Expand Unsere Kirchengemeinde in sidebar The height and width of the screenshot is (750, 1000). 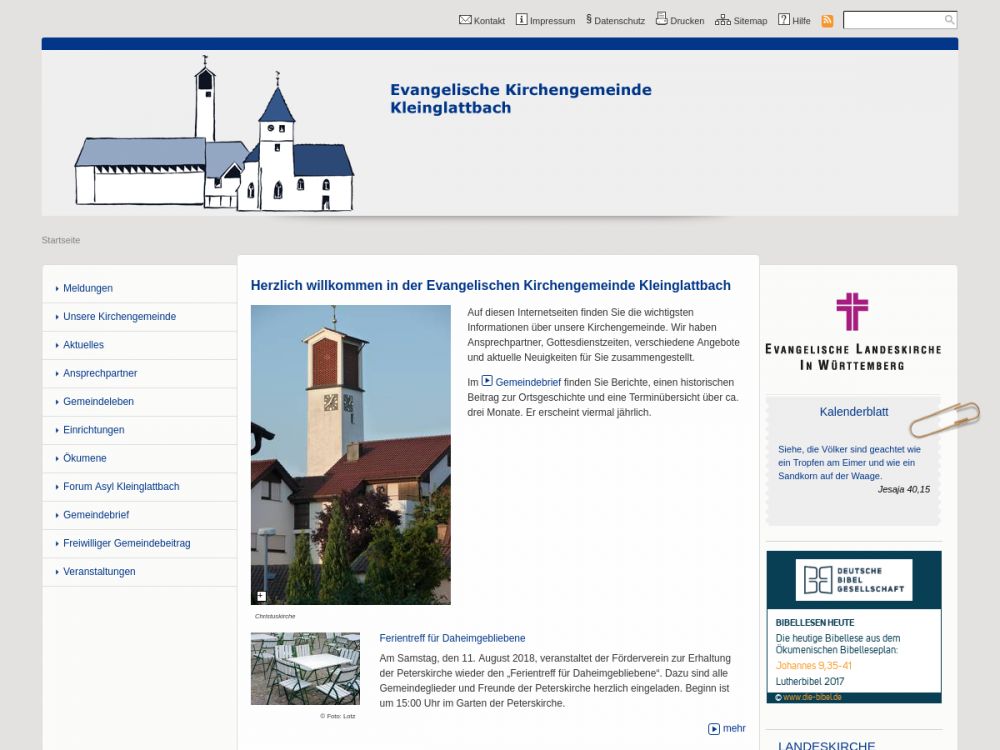[119, 316]
